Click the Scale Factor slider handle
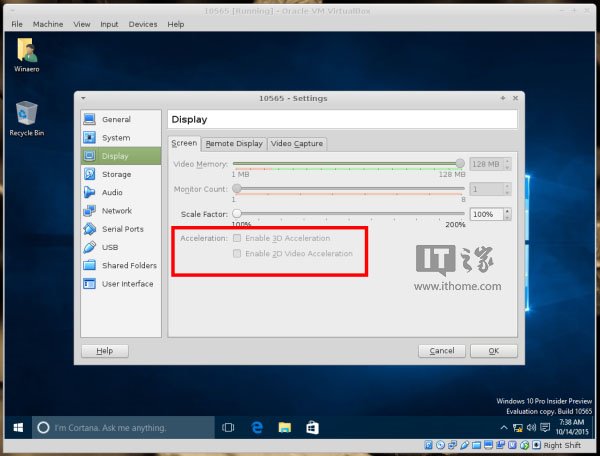Screen dimensions: 600x456 (237, 213)
